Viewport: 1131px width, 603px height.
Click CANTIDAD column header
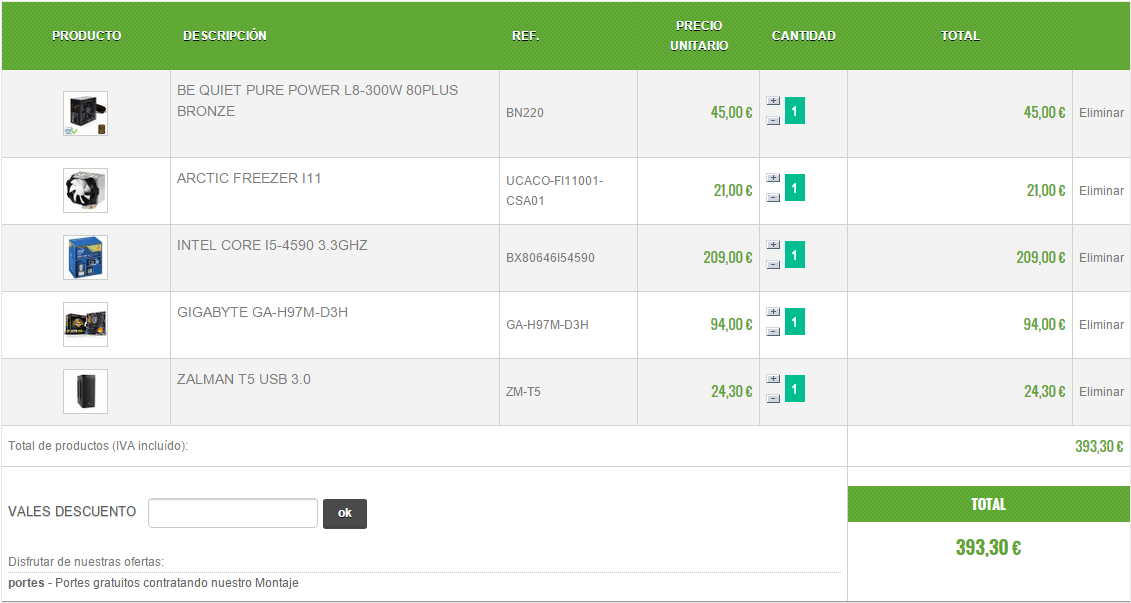click(x=804, y=35)
